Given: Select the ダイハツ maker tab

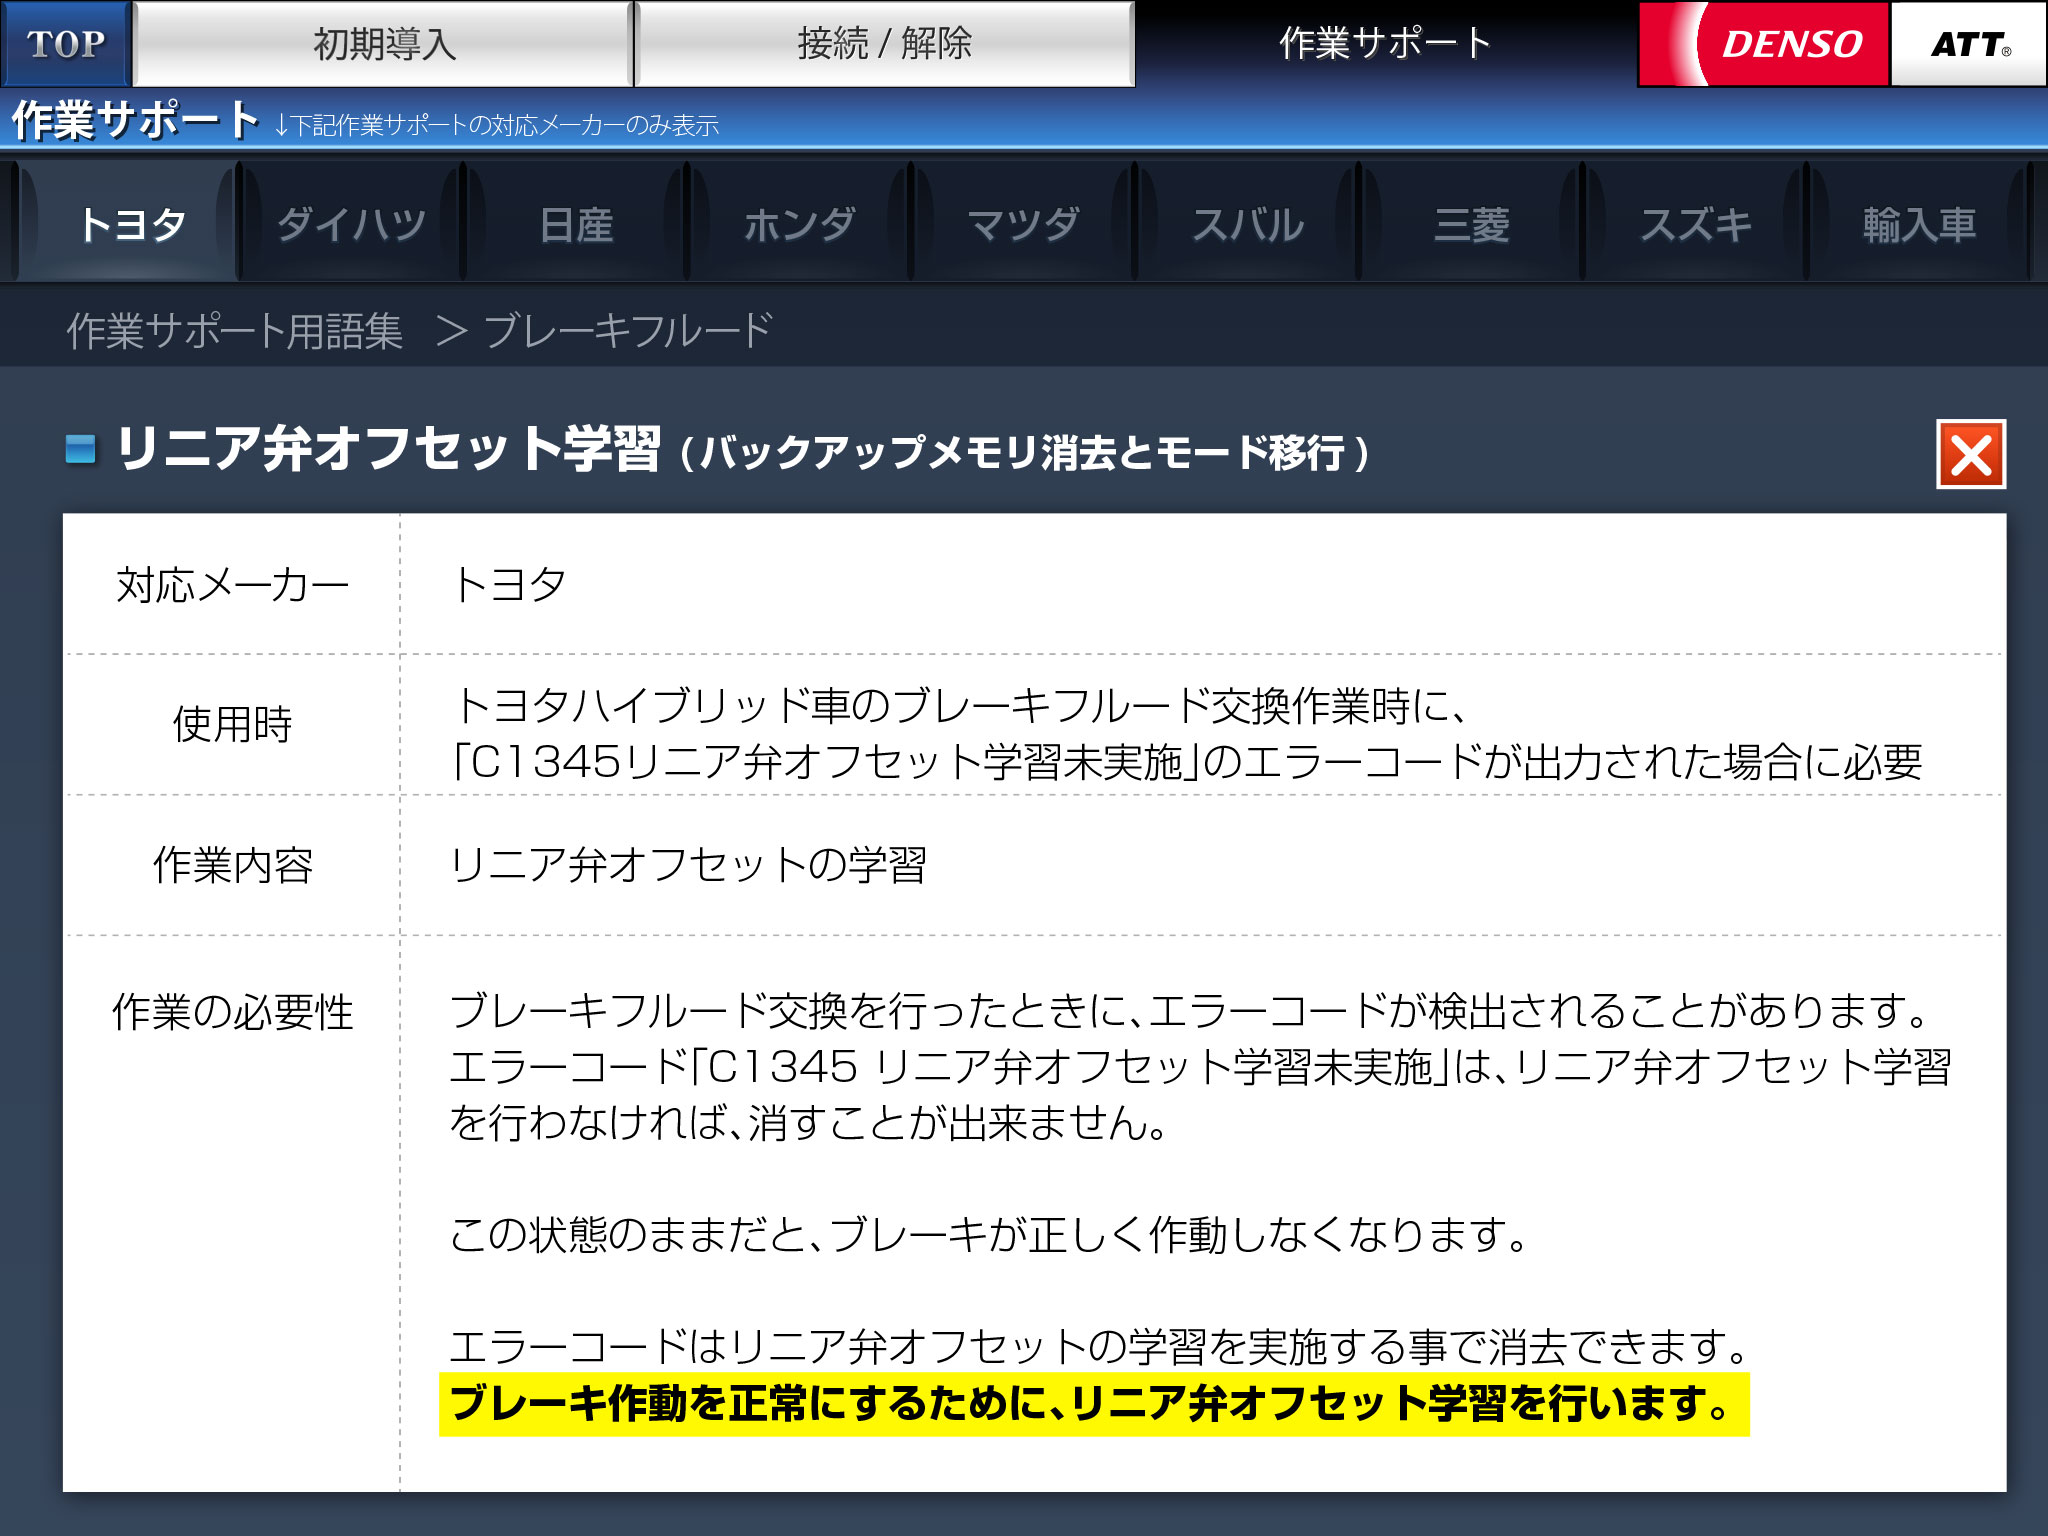Looking at the screenshot, I should click(x=351, y=224).
